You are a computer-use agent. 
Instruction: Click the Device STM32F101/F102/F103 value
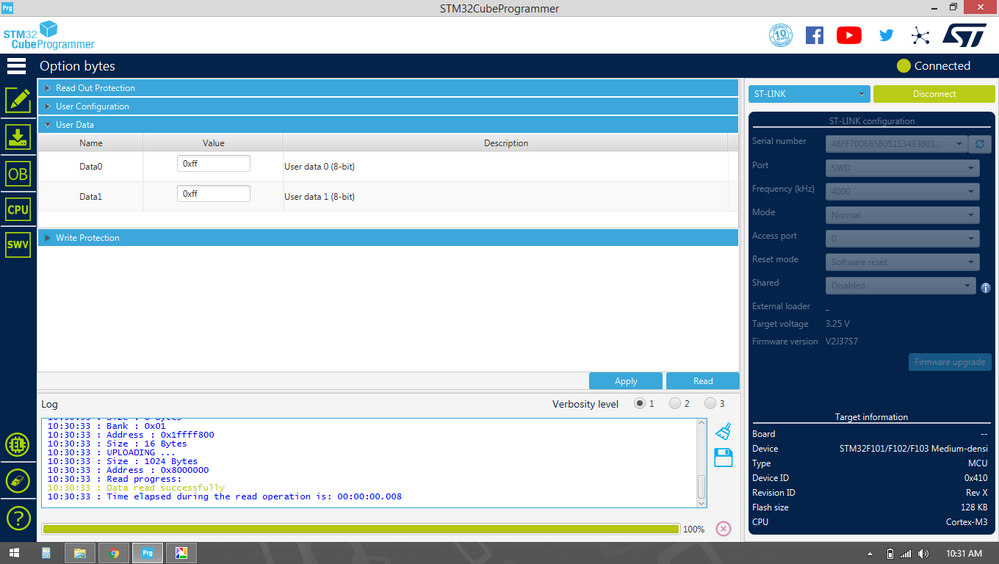point(913,449)
